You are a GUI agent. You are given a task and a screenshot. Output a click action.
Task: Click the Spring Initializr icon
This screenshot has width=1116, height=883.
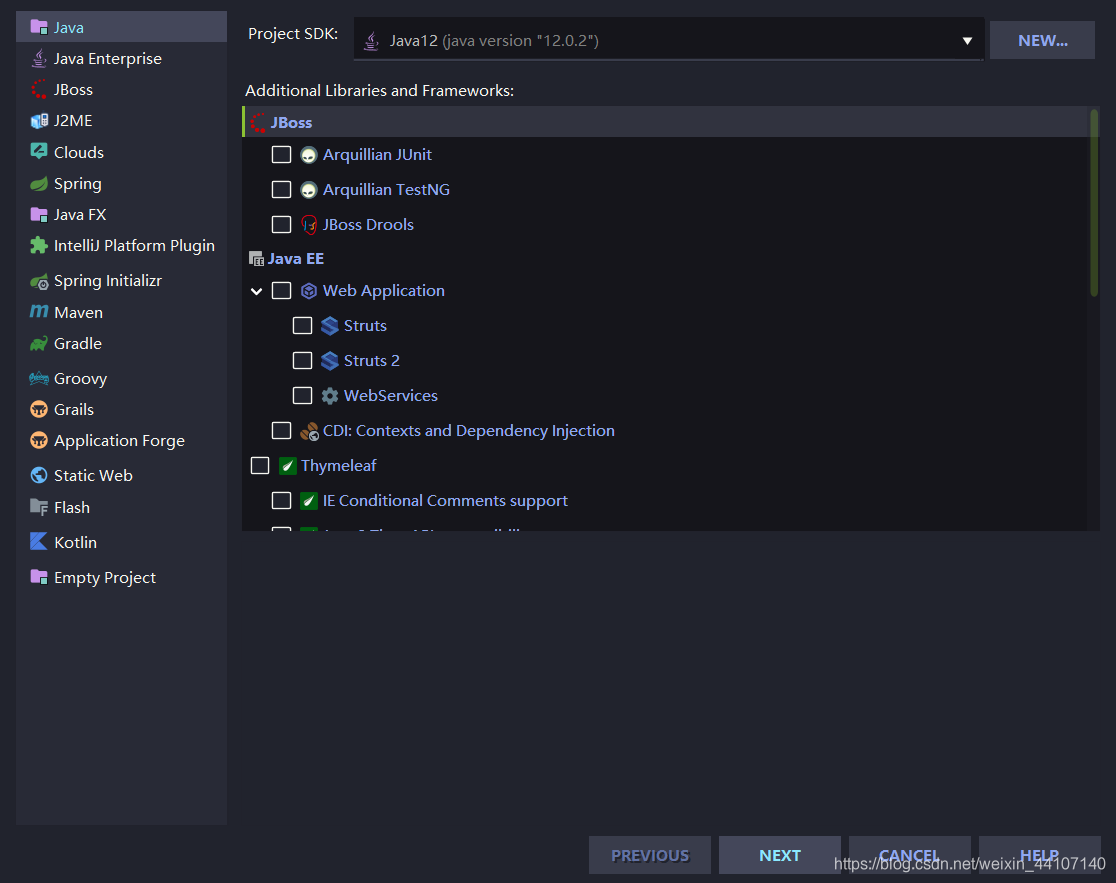[39, 282]
